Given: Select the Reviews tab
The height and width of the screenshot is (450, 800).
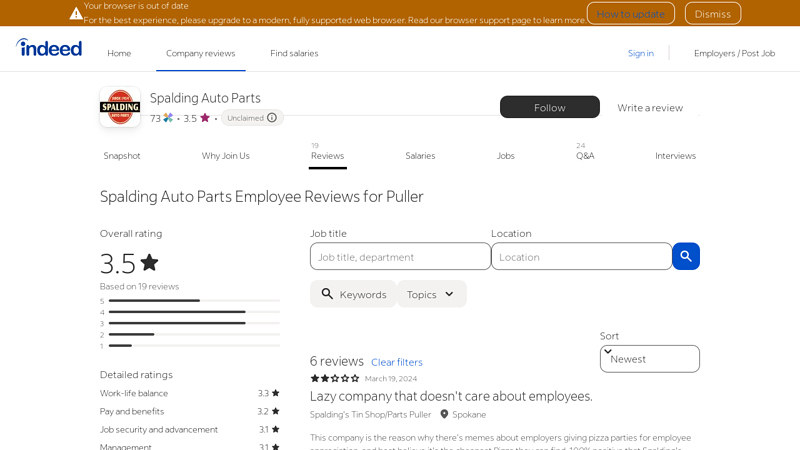Looking at the screenshot, I should click(x=328, y=155).
